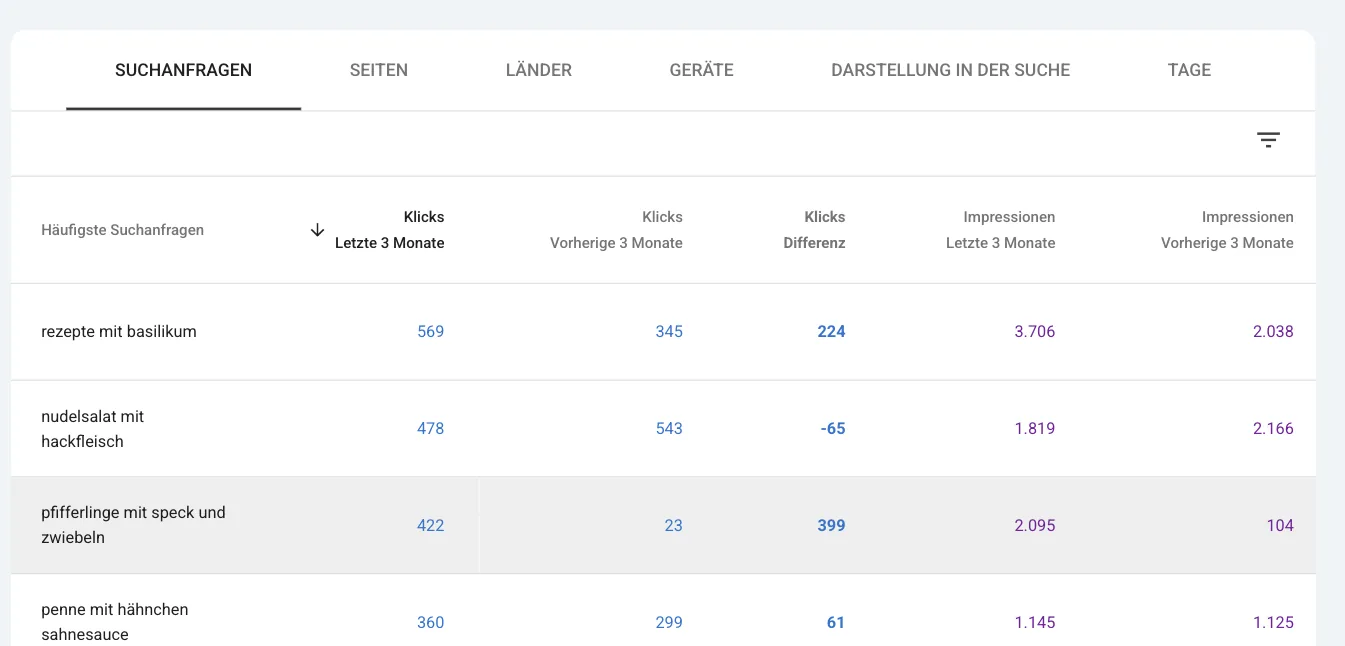Screen dimensions: 1345x646
Task: Select query 'nudelsalat mit hackfleisch'
Action: tap(93, 429)
